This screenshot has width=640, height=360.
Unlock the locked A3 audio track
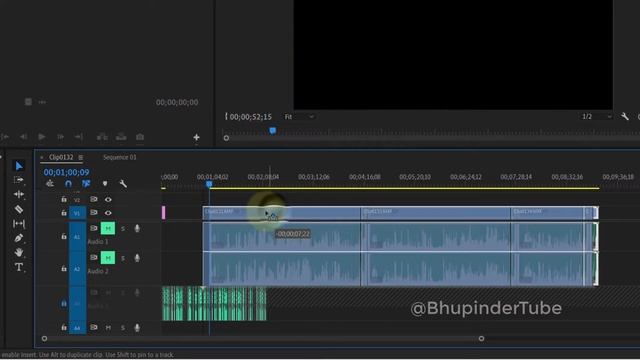coord(64,303)
